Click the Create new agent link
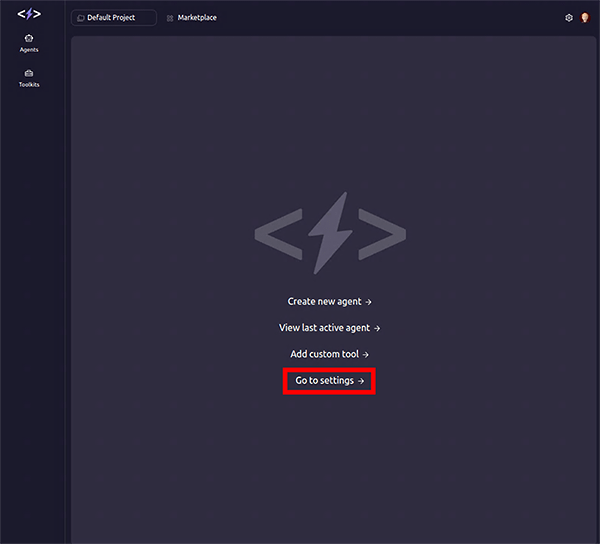The image size is (600, 544). pyautogui.click(x=329, y=301)
